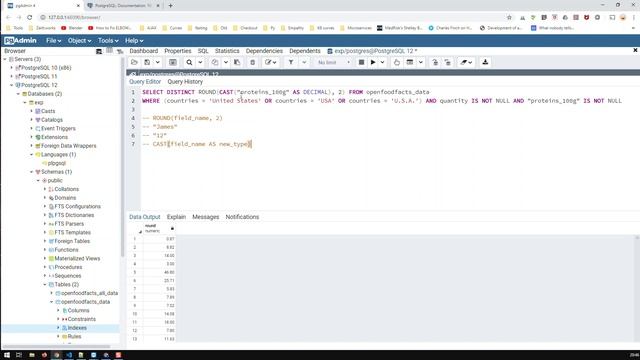Click the delete trash icon
640x360 pixels.
pos(252,62)
